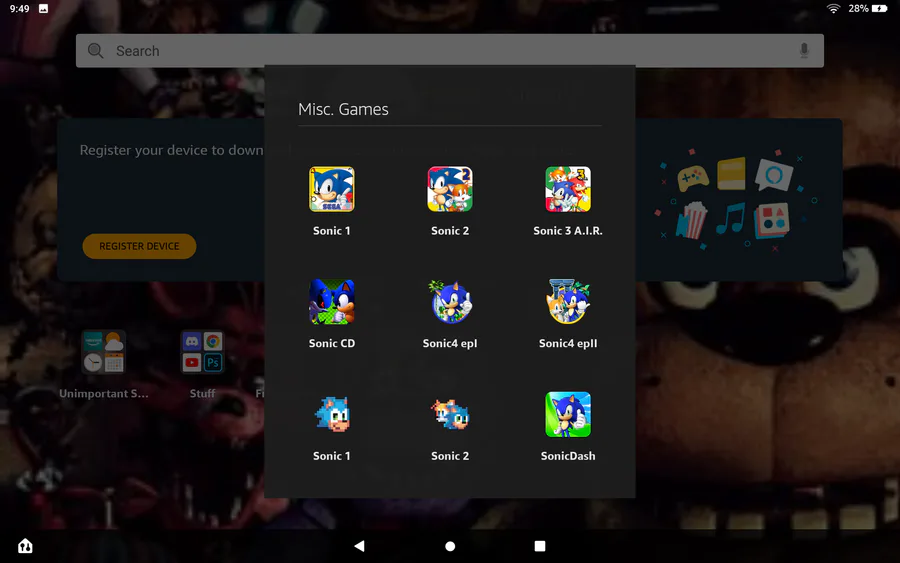Tap the Android back button
Screen dimensions: 900x563
[x=359, y=546]
